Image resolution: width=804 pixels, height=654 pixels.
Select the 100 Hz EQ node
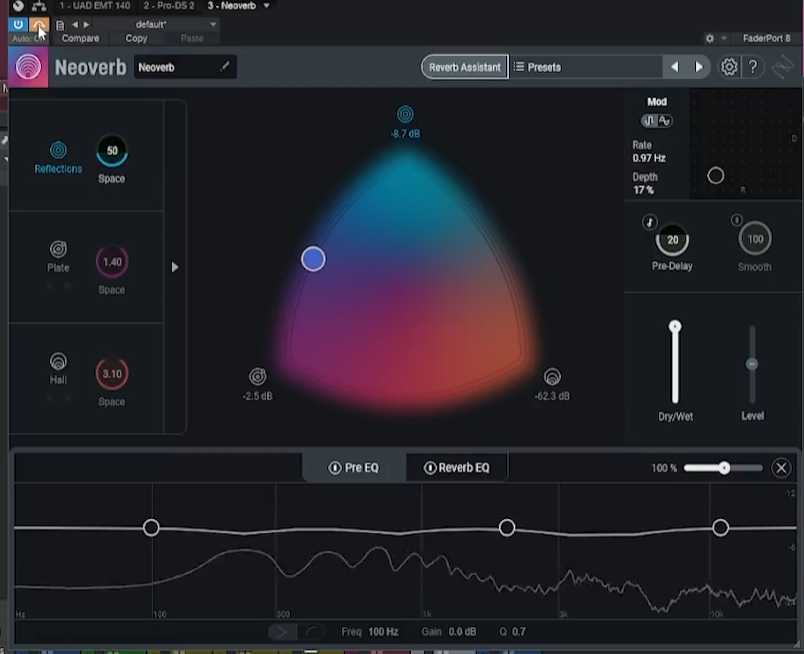tap(151, 527)
